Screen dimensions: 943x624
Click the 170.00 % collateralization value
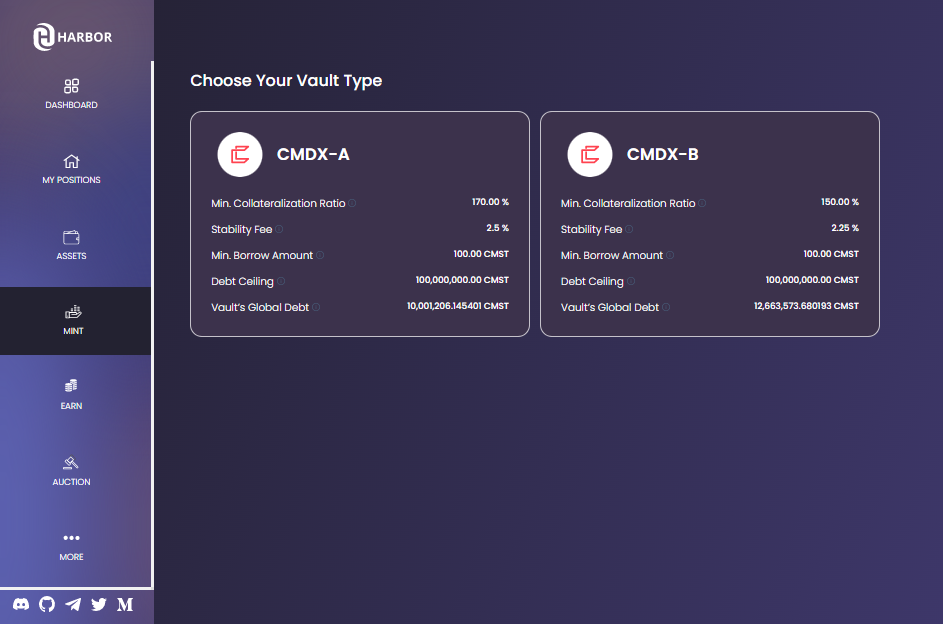[490, 202]
